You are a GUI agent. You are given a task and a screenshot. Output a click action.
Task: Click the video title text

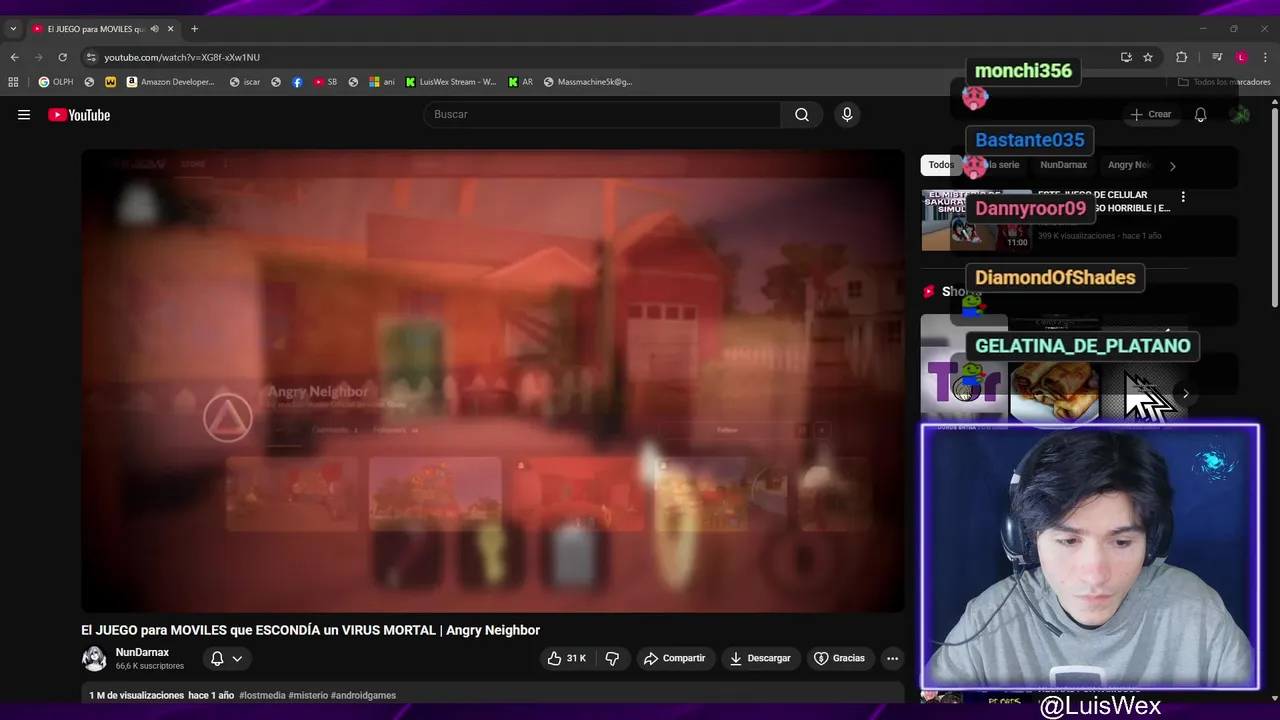coord(310,630)
